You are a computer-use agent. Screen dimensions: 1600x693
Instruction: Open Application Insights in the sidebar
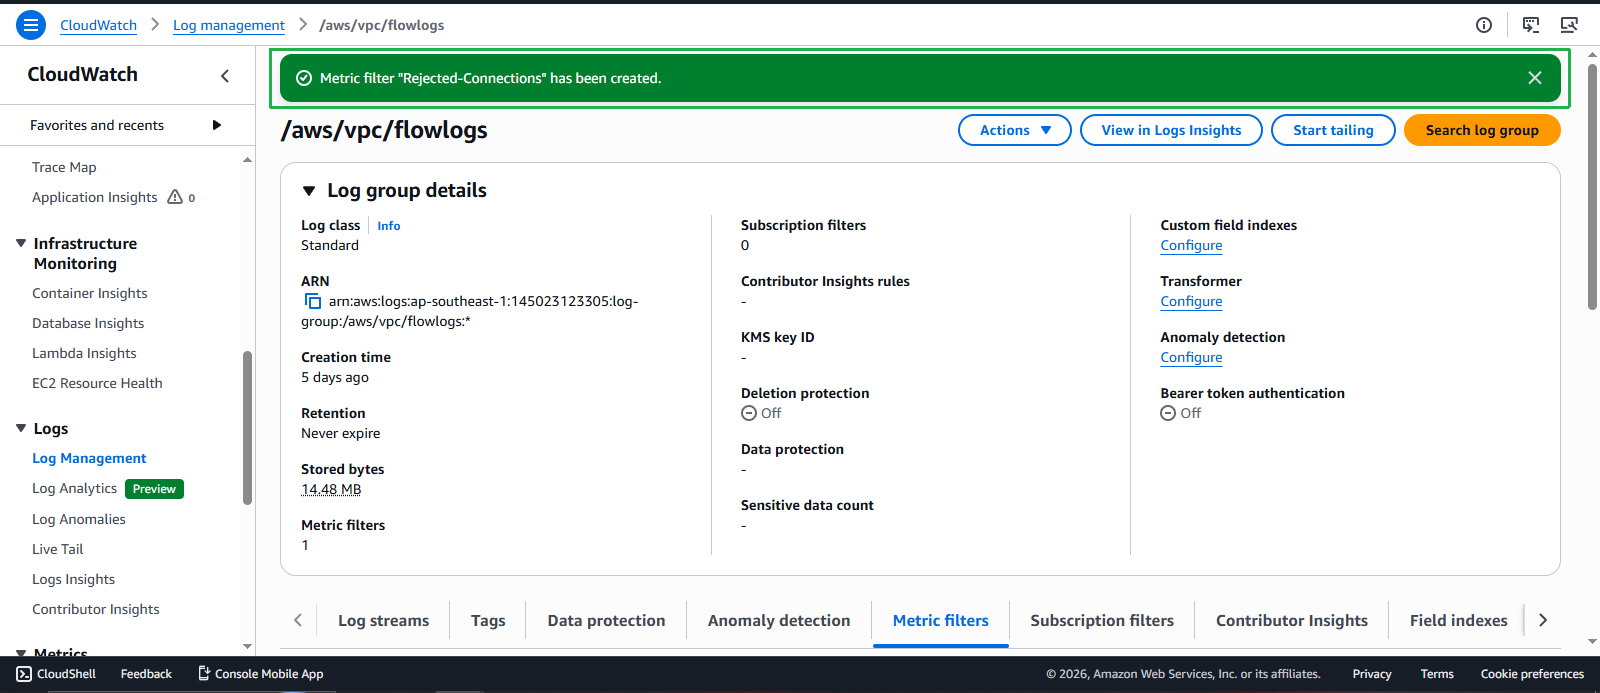click(95, 197)
